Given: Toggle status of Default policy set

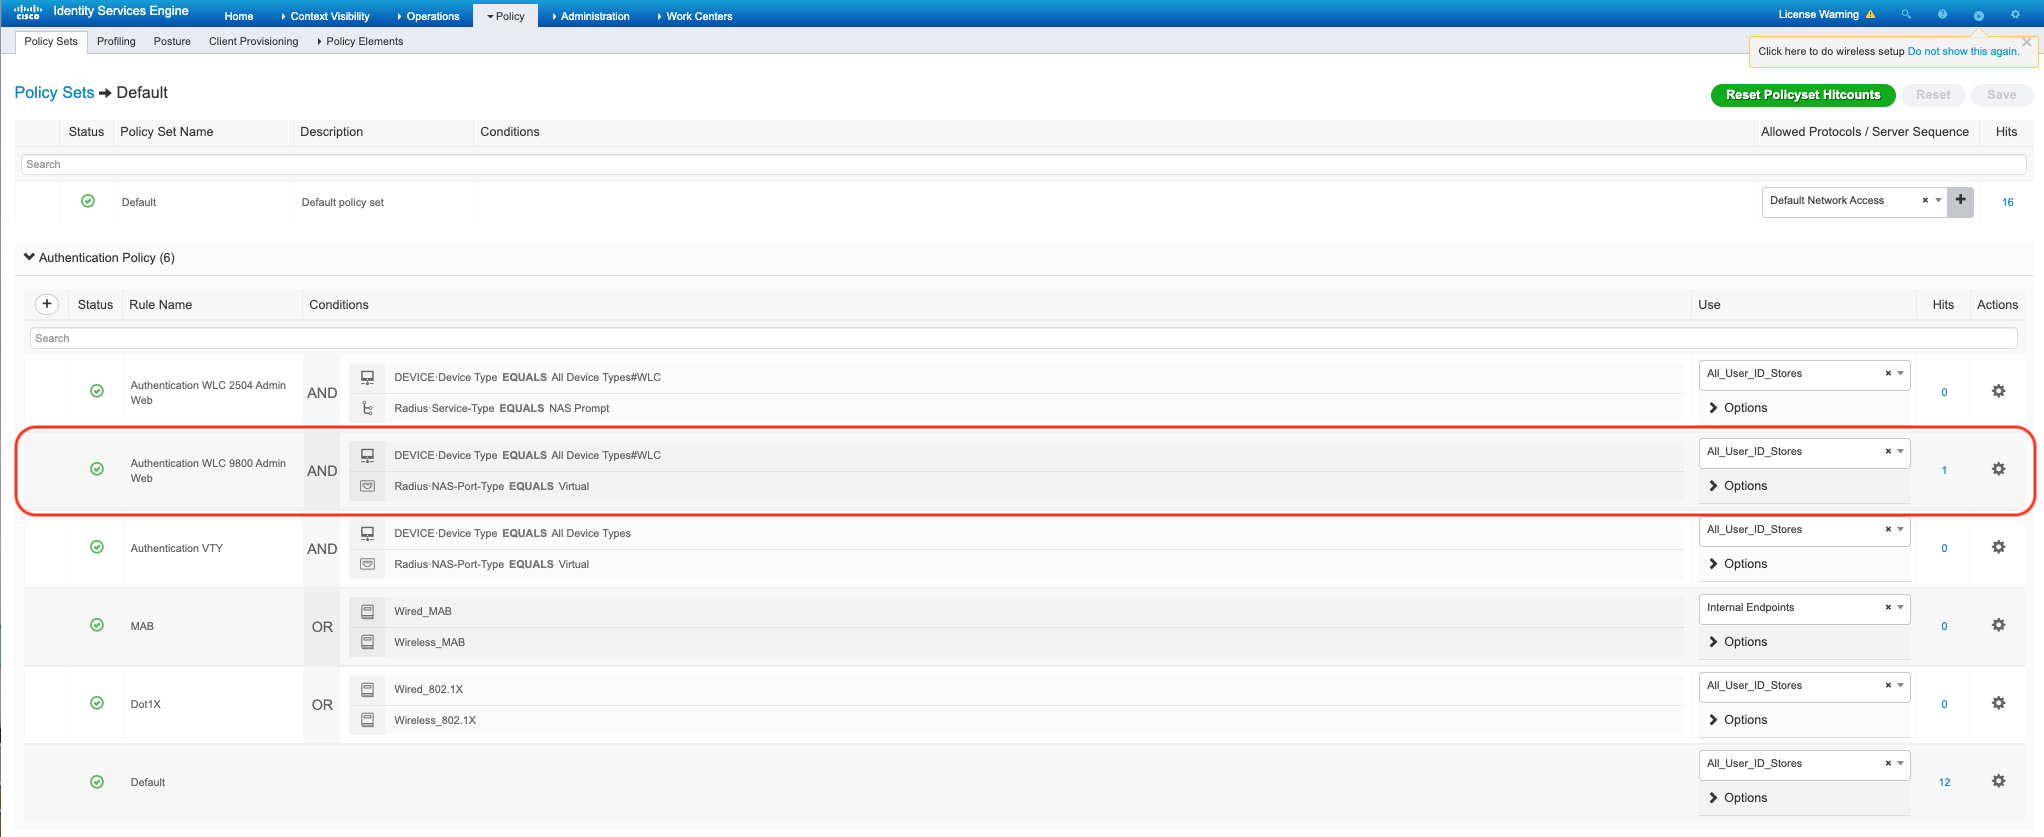Looking at the screenshot, I should (88, 201).
